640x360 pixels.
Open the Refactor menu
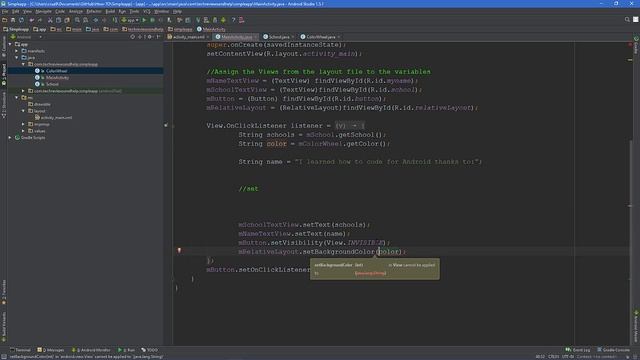click(94, 11)
